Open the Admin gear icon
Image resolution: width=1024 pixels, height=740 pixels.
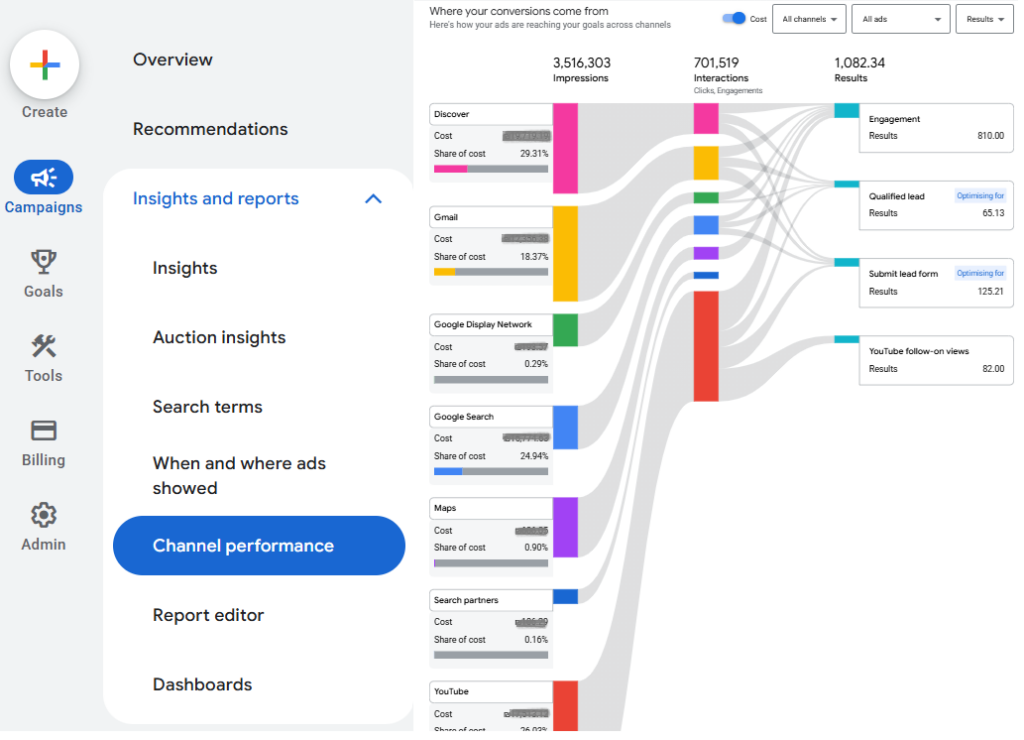pos(43,516)
